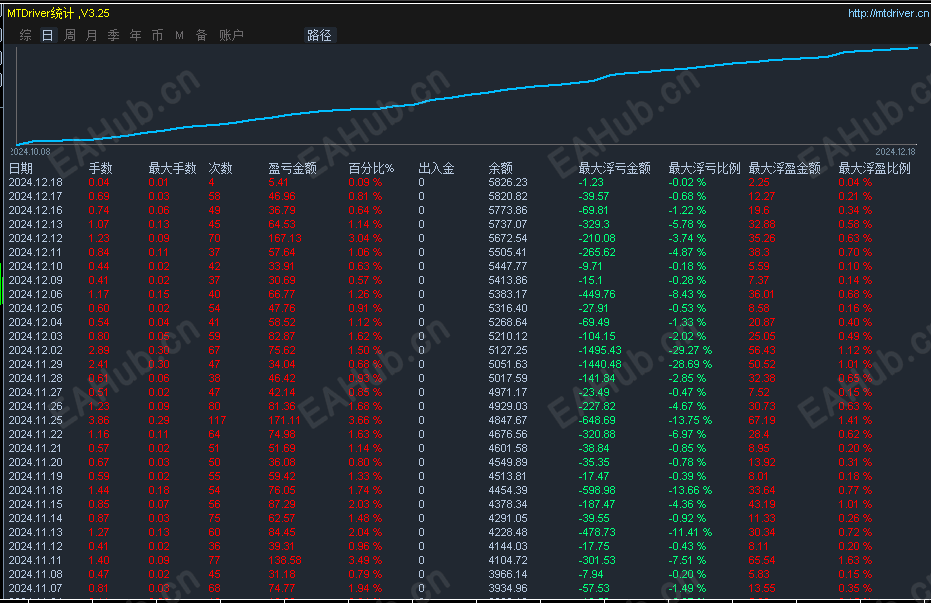Click max floating loss -598.98
The height and width of the screenshot is (603, 931).
click(597, 490)
